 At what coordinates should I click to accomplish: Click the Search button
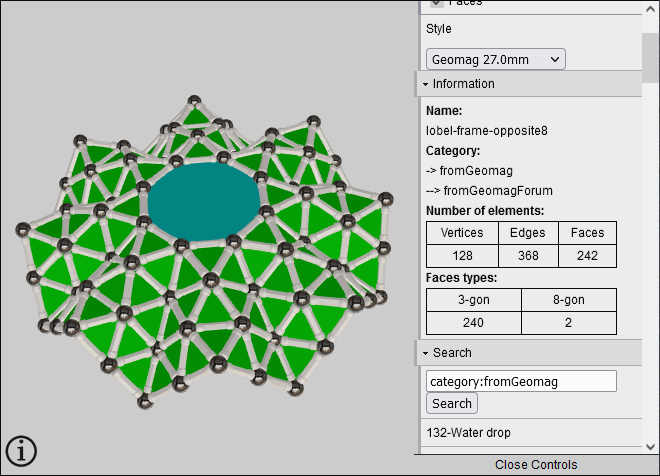(452, 403)
